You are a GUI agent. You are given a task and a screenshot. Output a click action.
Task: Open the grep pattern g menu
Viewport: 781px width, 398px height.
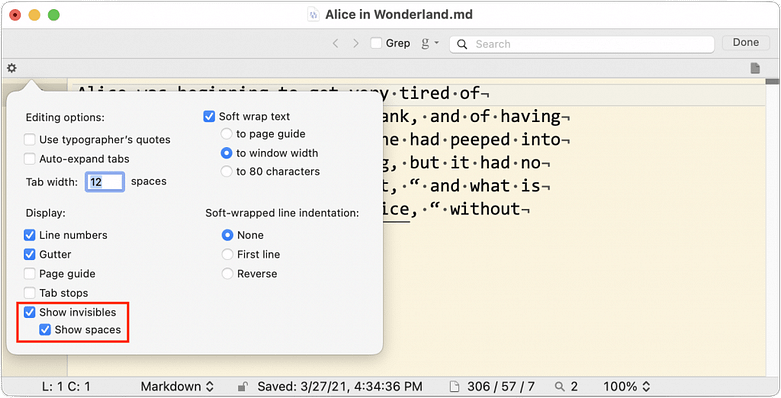click(x=430, y=43)
